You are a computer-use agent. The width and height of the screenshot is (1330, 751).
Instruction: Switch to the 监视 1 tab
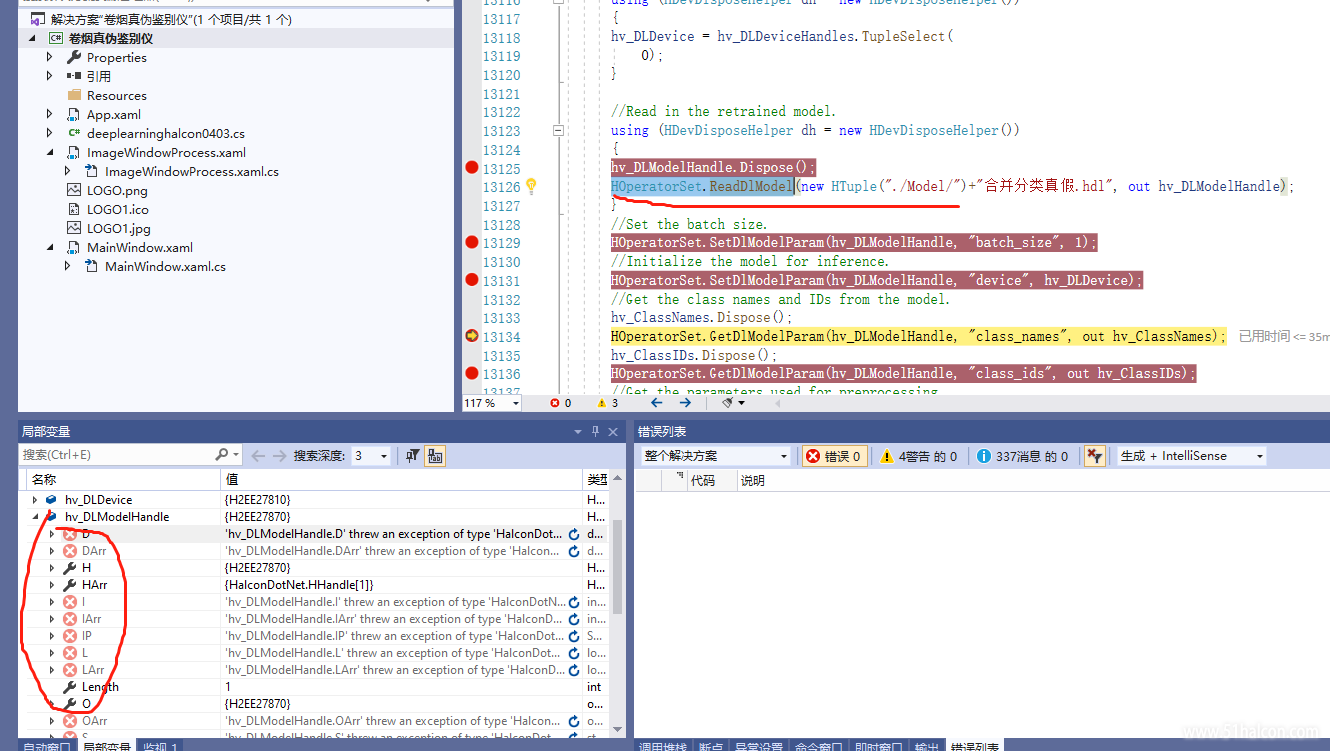[159, 746]
